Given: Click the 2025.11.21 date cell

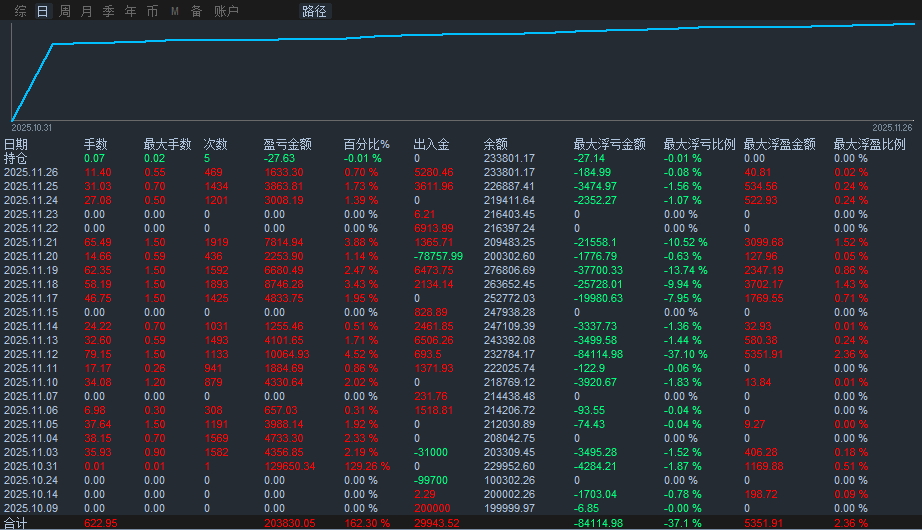Looking at the screenshot, I should 31,242.
